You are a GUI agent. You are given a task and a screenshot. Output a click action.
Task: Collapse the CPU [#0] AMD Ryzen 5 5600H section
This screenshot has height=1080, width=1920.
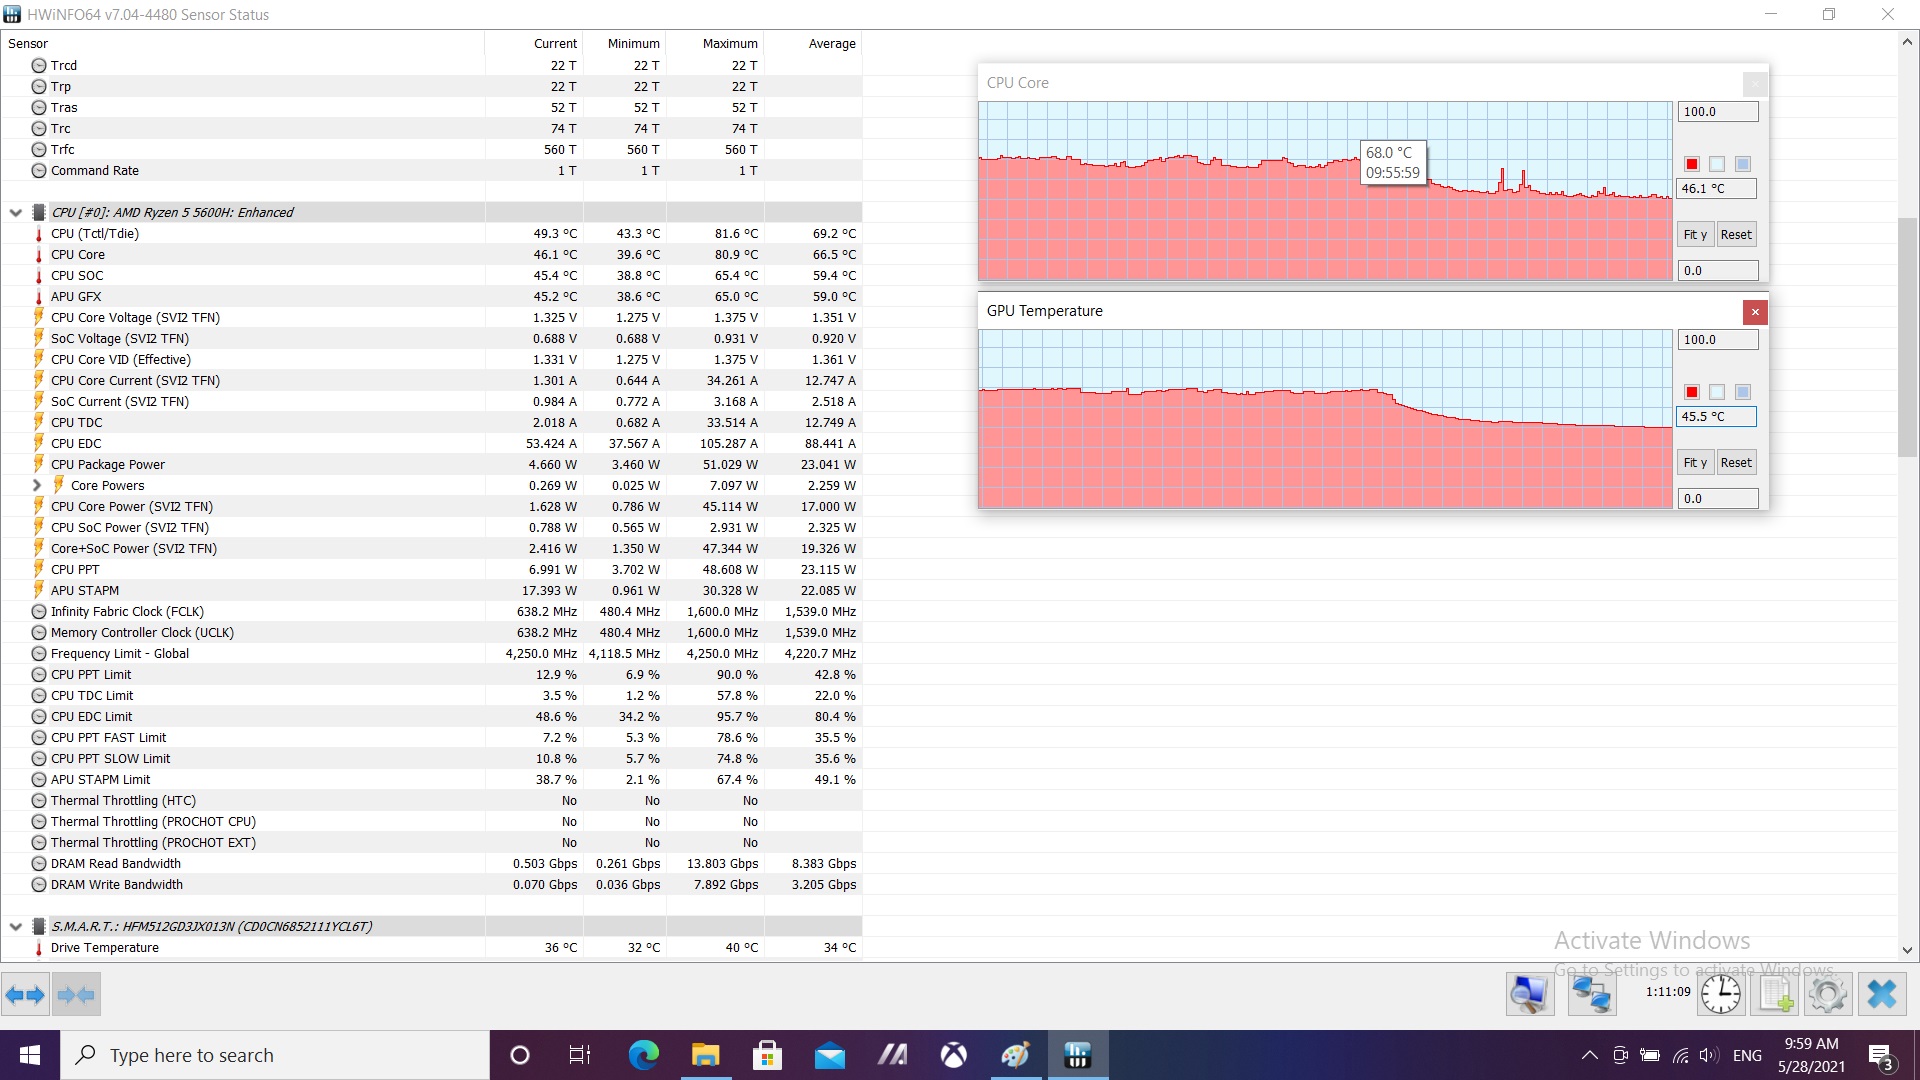click(15, 212)
